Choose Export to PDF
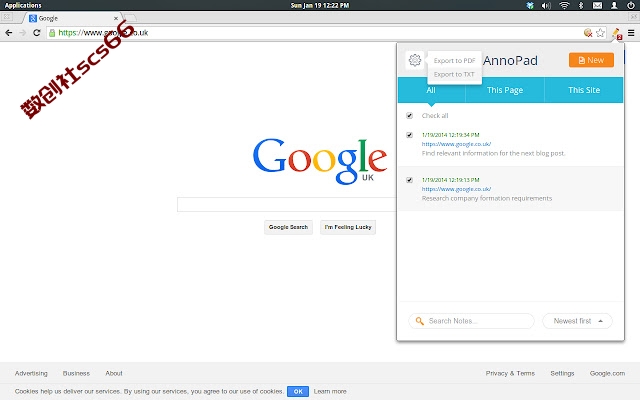The image size is (640, 400). pyautogui.click(x=454, y=60)
